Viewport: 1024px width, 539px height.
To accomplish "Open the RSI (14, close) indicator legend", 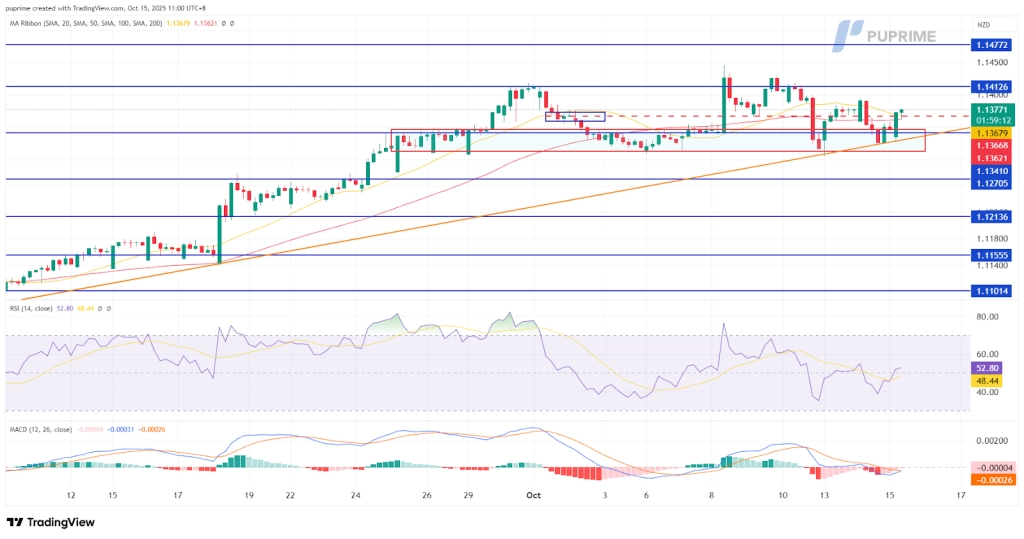I will click(x=30, y=308).
